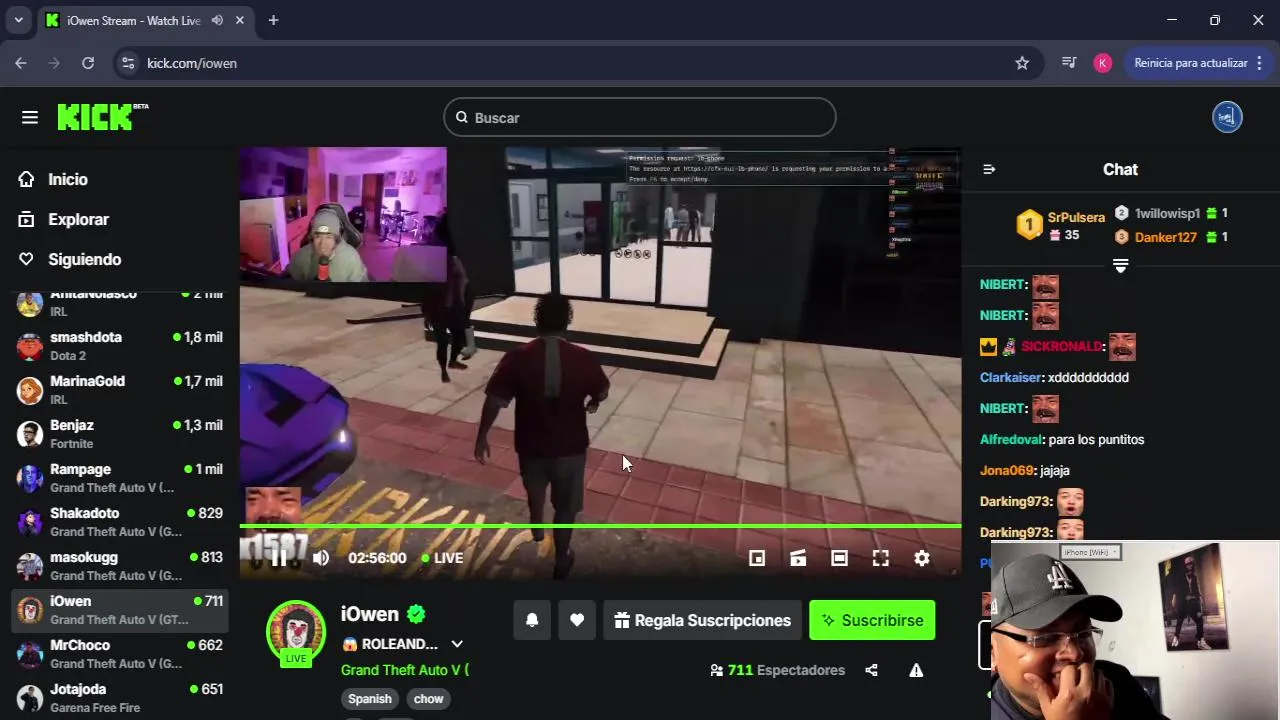Screen dimensions: 1280x720
Task: Click Danker127 in leaderboard
Action: coord(1165,237)
